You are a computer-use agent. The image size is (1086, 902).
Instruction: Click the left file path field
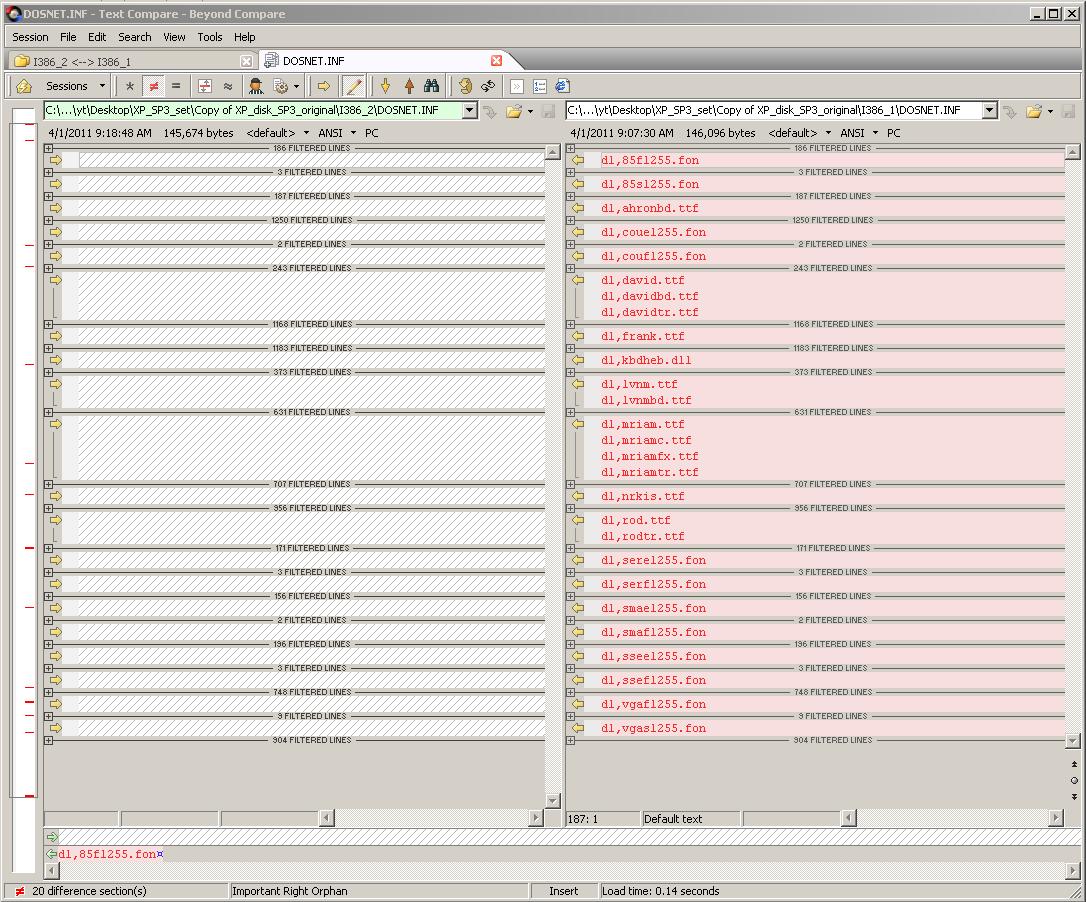coord(253,110)
